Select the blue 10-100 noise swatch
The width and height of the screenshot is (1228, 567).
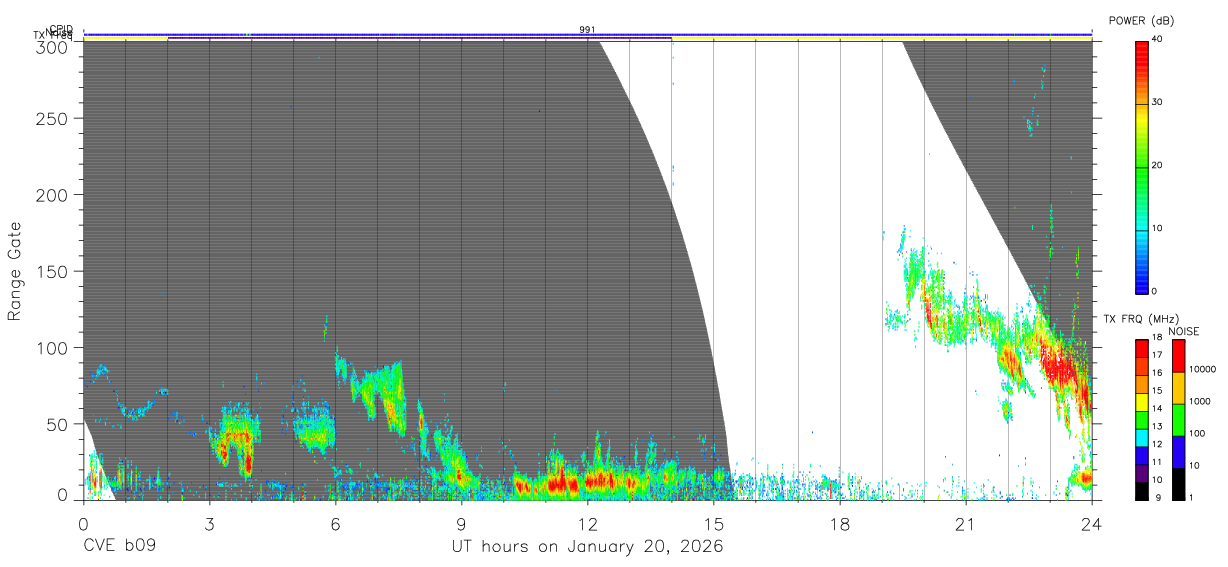pyautogui.click(x=1178, y=452)
